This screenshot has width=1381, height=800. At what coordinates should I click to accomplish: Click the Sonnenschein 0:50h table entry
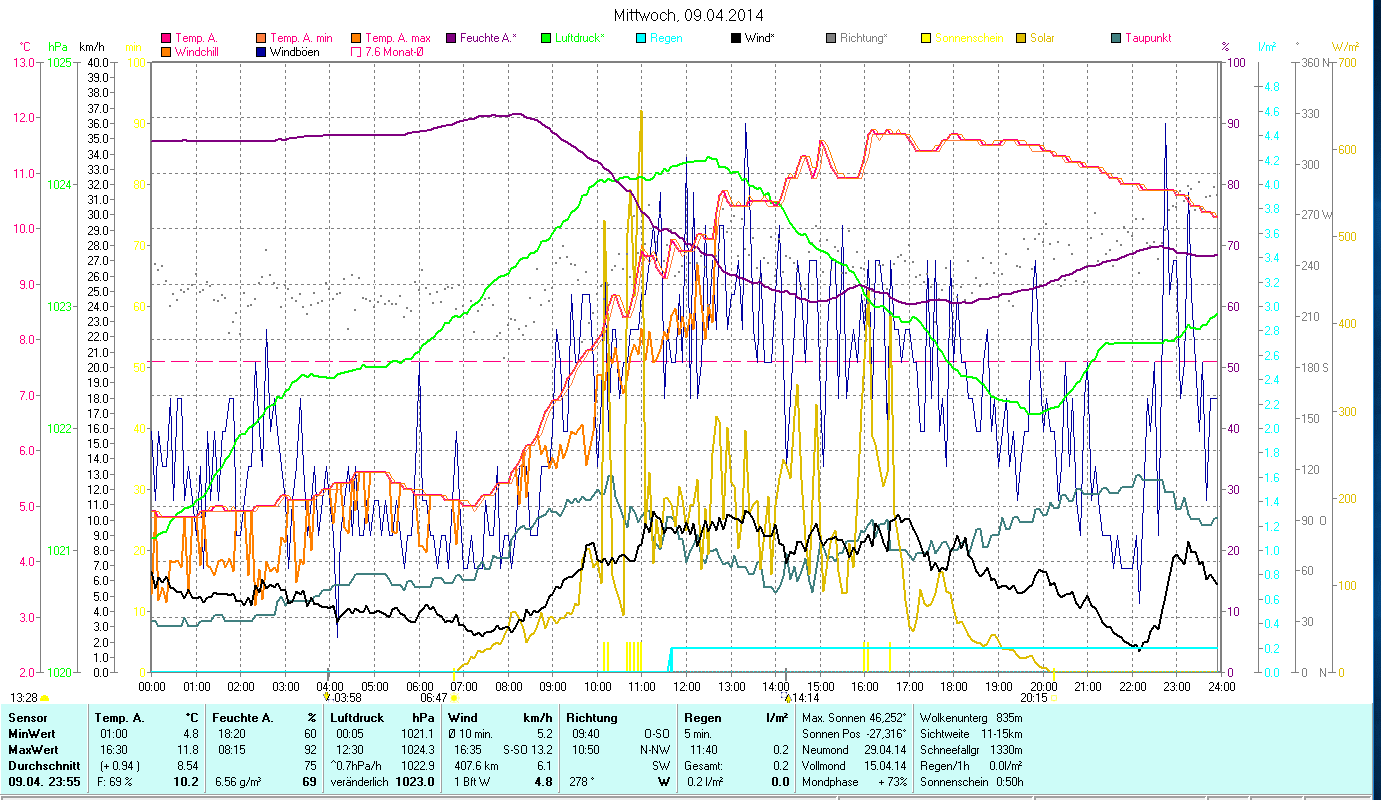971,781
